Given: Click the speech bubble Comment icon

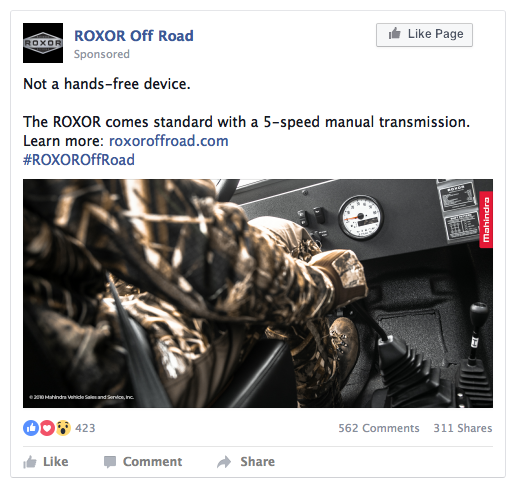Looking at the screenshot, I should 110,462.
